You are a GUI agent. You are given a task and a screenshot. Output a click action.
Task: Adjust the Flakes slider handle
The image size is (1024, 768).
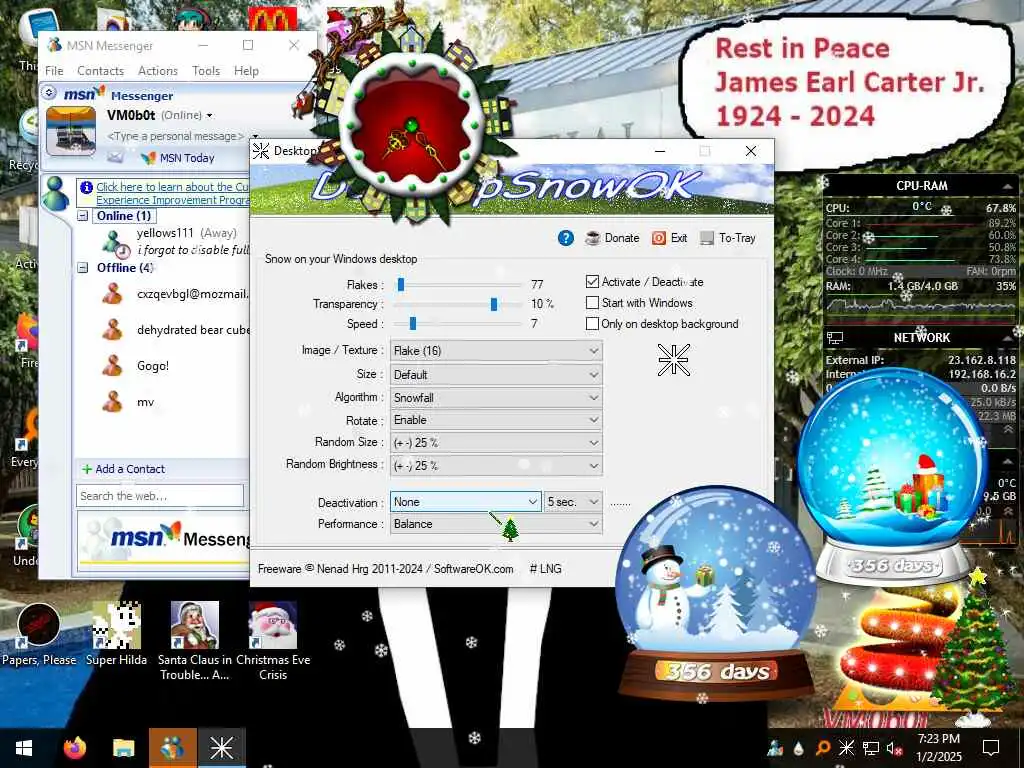(401, 285)
